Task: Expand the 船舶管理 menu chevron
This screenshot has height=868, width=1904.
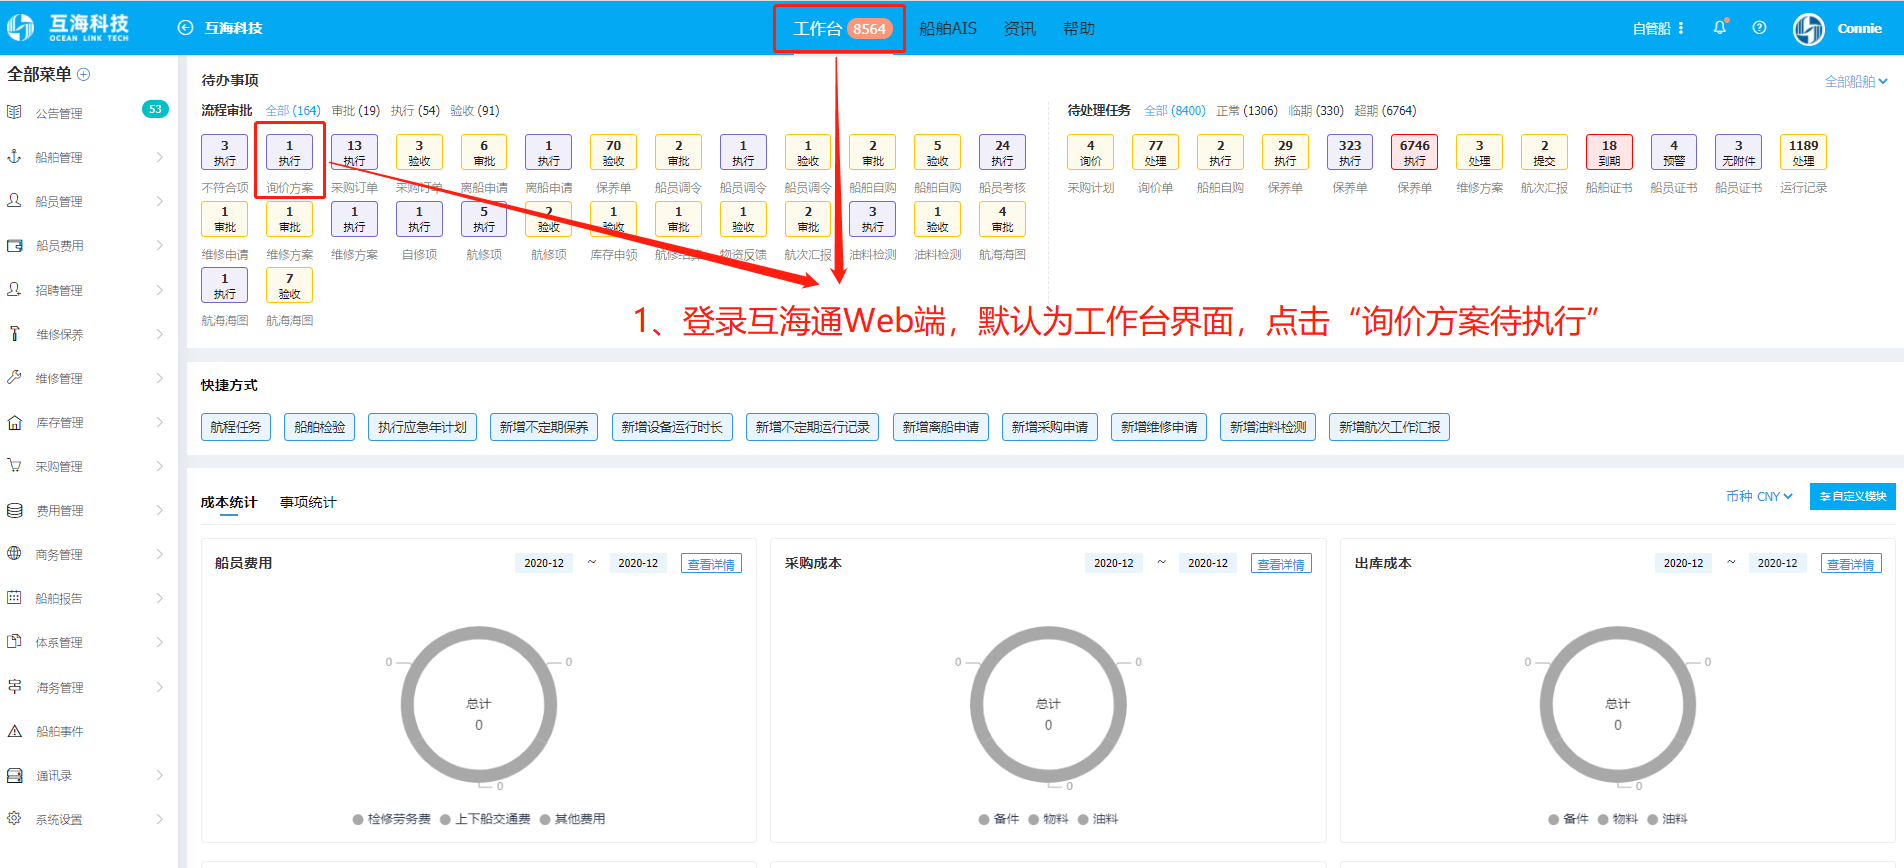Action: tap(160, 157)
